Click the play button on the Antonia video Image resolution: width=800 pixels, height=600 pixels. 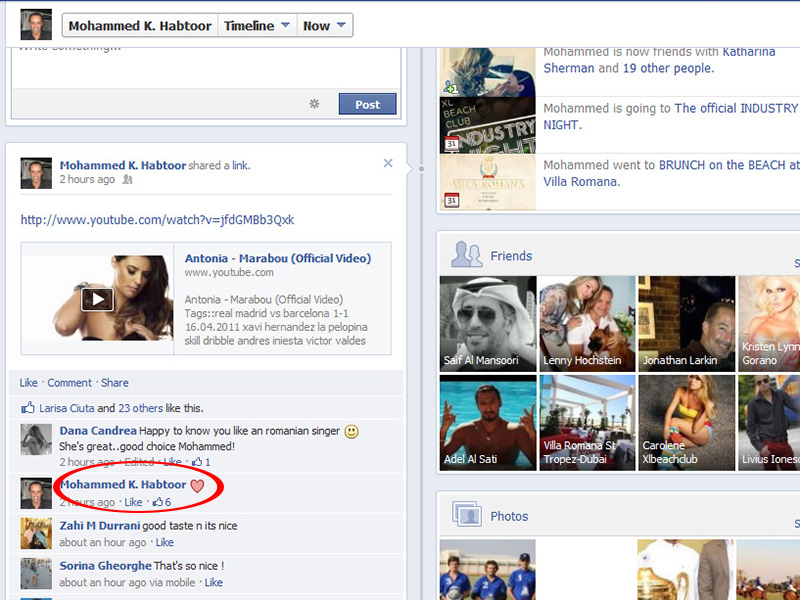click(97, 299)
